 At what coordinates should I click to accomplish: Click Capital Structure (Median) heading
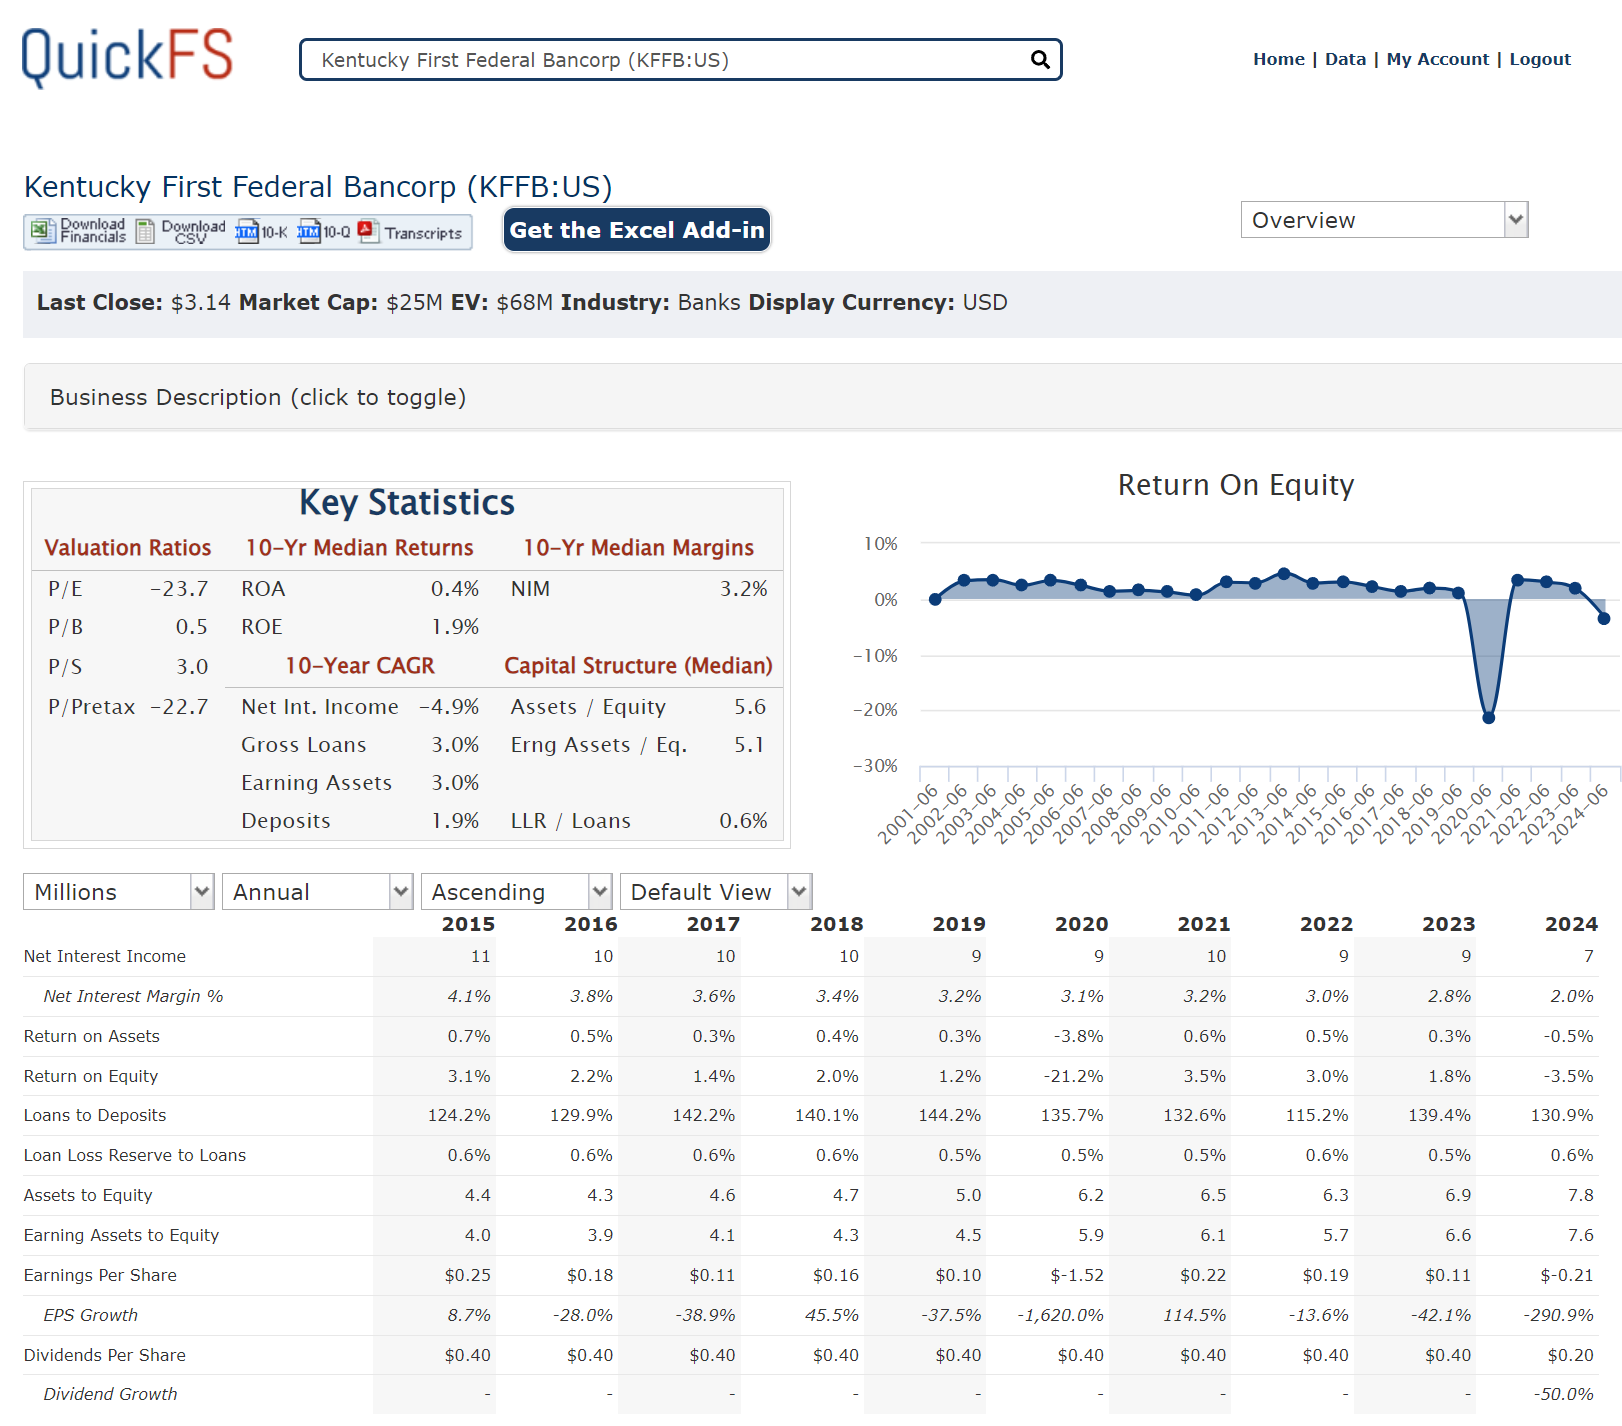click(638, 666)
